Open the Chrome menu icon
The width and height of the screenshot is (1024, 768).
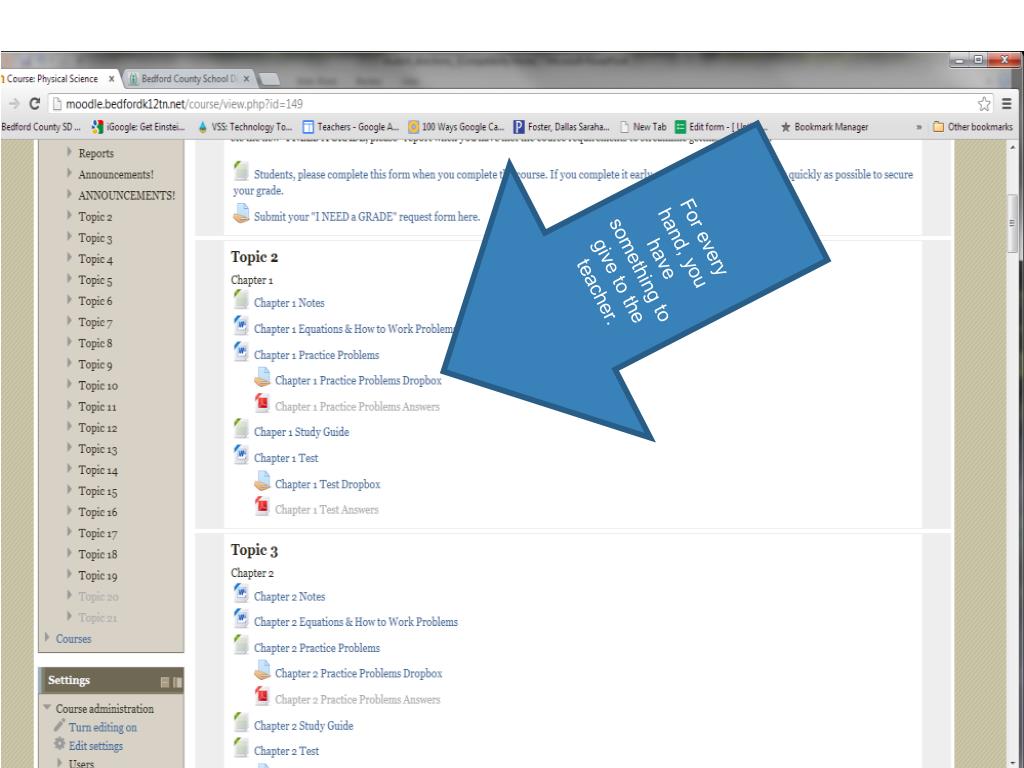pos(1007,103)
